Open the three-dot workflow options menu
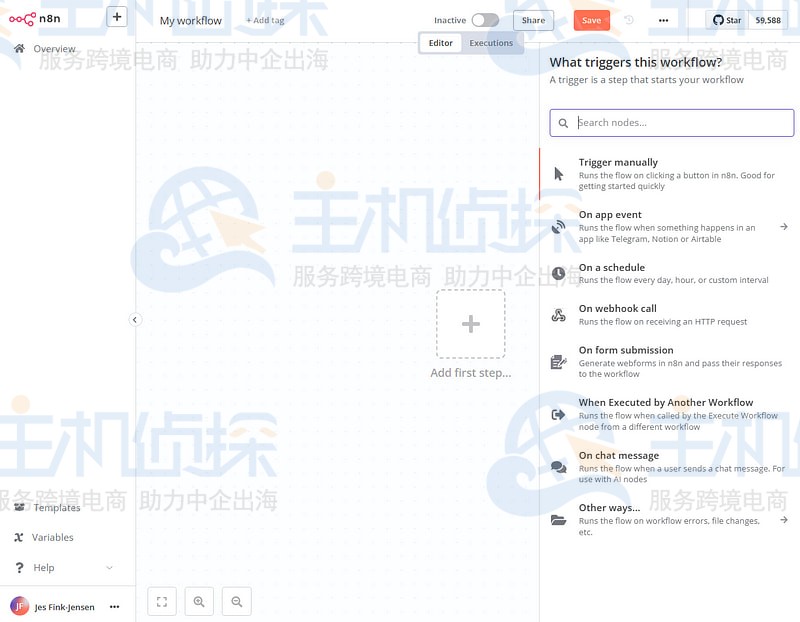The height and width of the screenshot is (622, 800). (663, 20)
